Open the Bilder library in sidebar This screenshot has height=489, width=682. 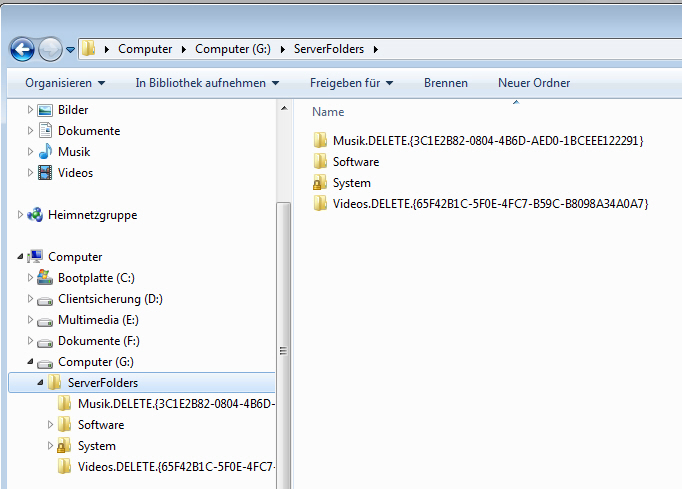72,110
